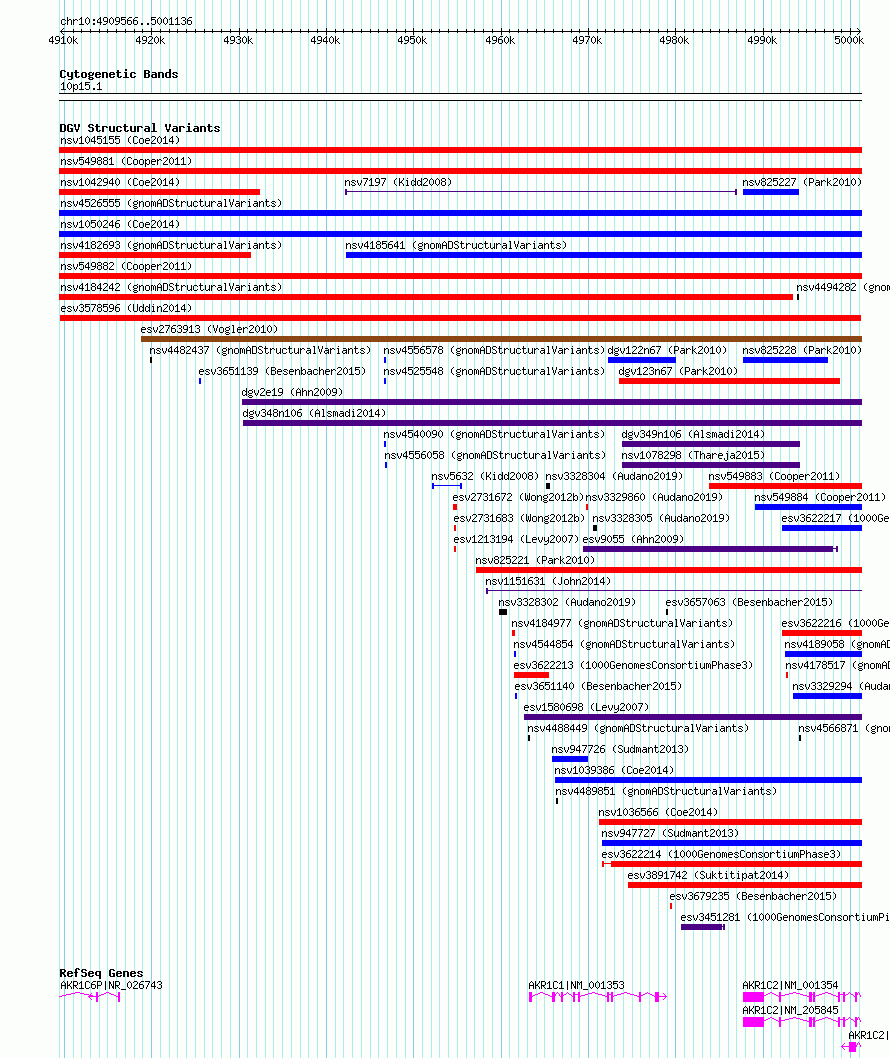Click the nsv4185641 gnomAD variant label
Screen dimensions: 890x1058
(456, 246)
